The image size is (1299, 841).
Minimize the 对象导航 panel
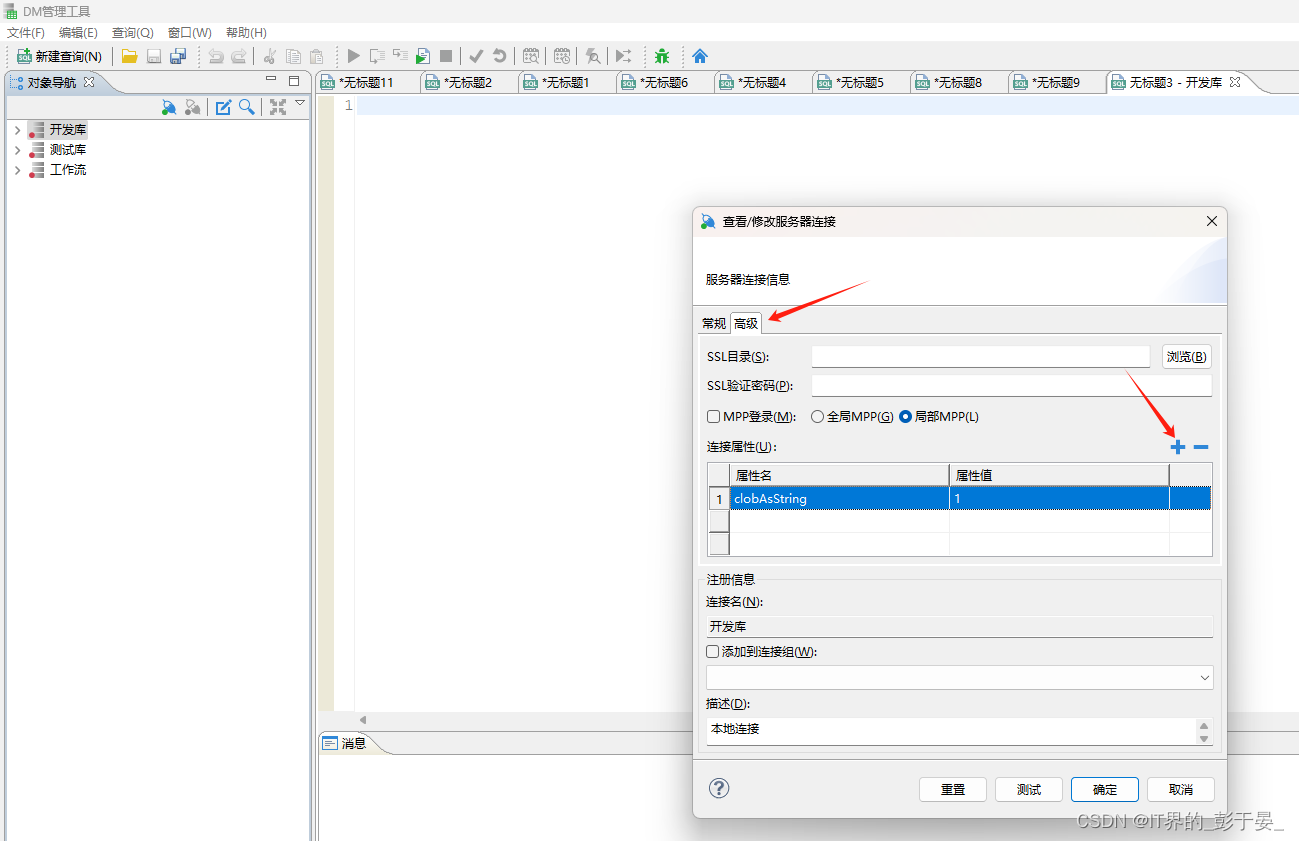pyautogui.click(x=271, y=80)
